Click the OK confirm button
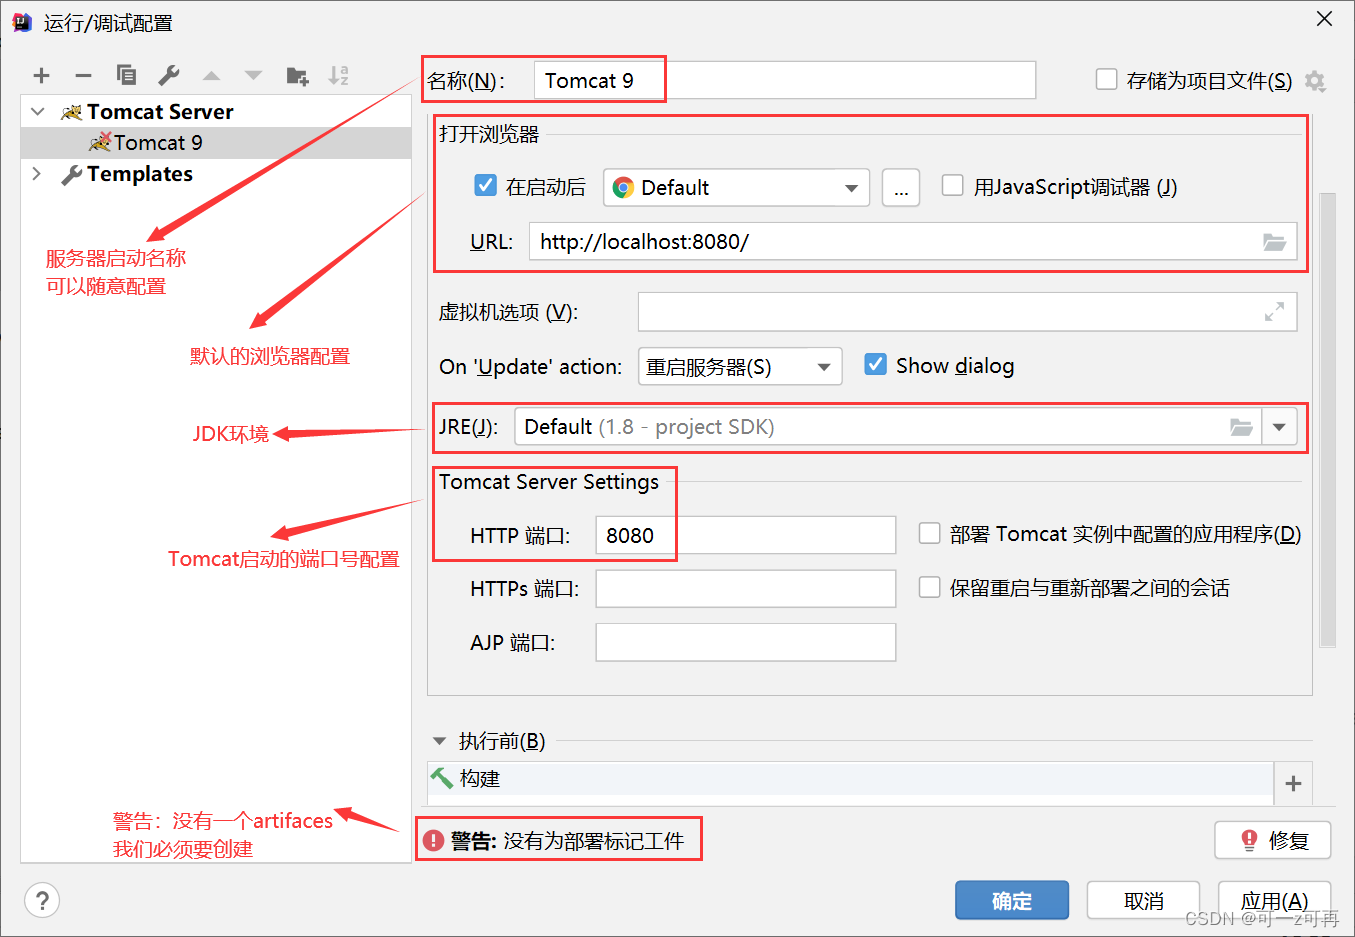This screenshot has height=937, width=1355. 1012,900
